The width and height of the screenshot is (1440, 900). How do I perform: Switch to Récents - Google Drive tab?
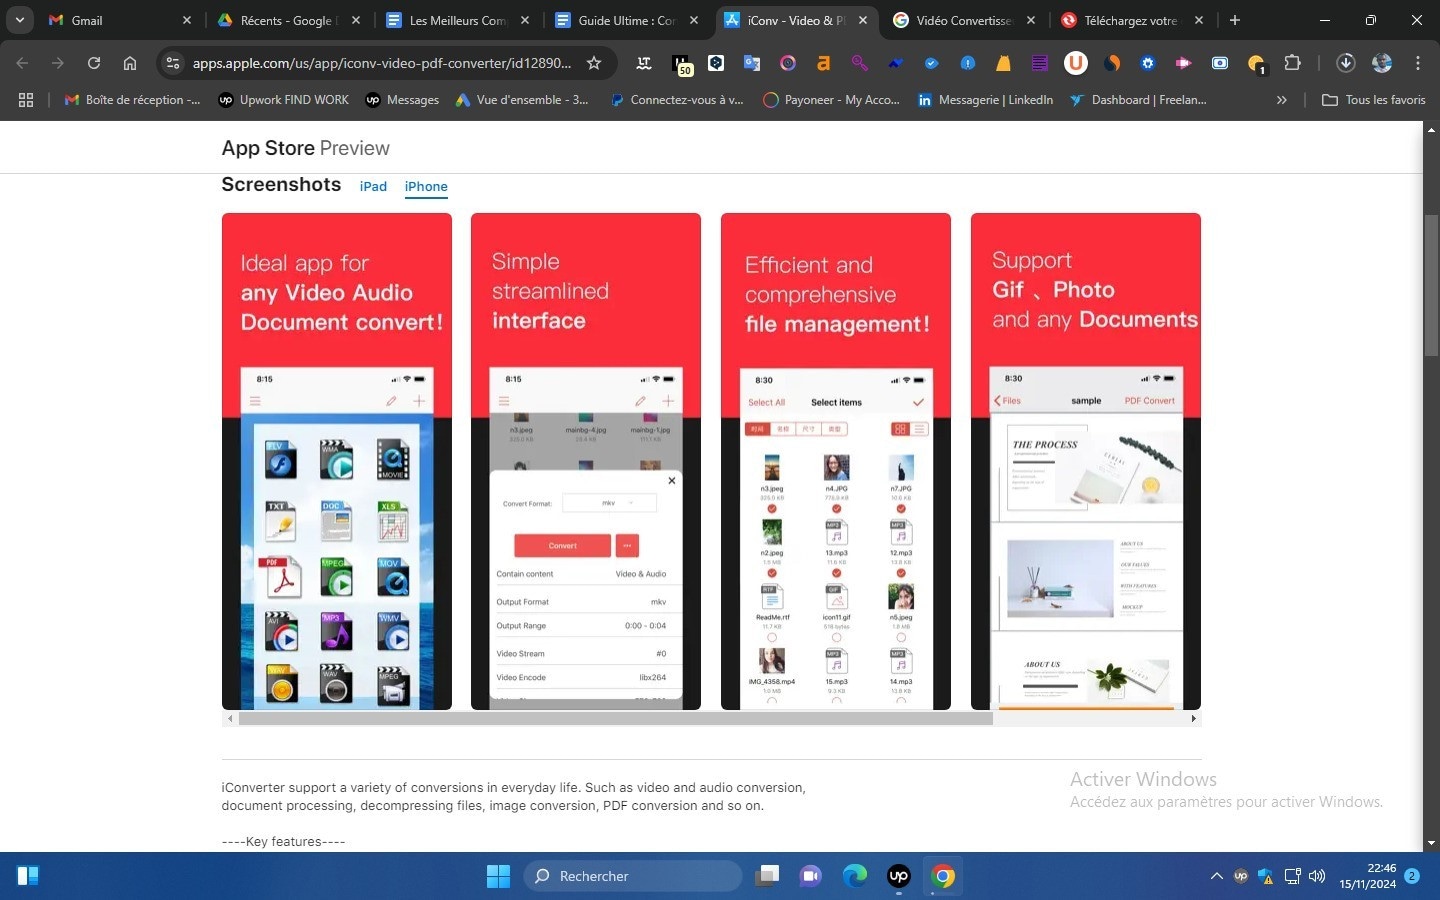pyautogui.click(x=289, y=20)
